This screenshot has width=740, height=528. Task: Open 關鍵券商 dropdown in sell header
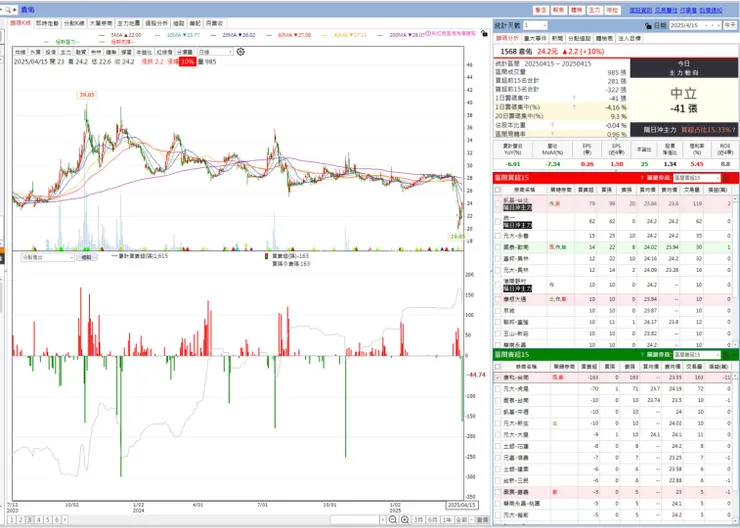pyautogui.click(x=697, y=355)
